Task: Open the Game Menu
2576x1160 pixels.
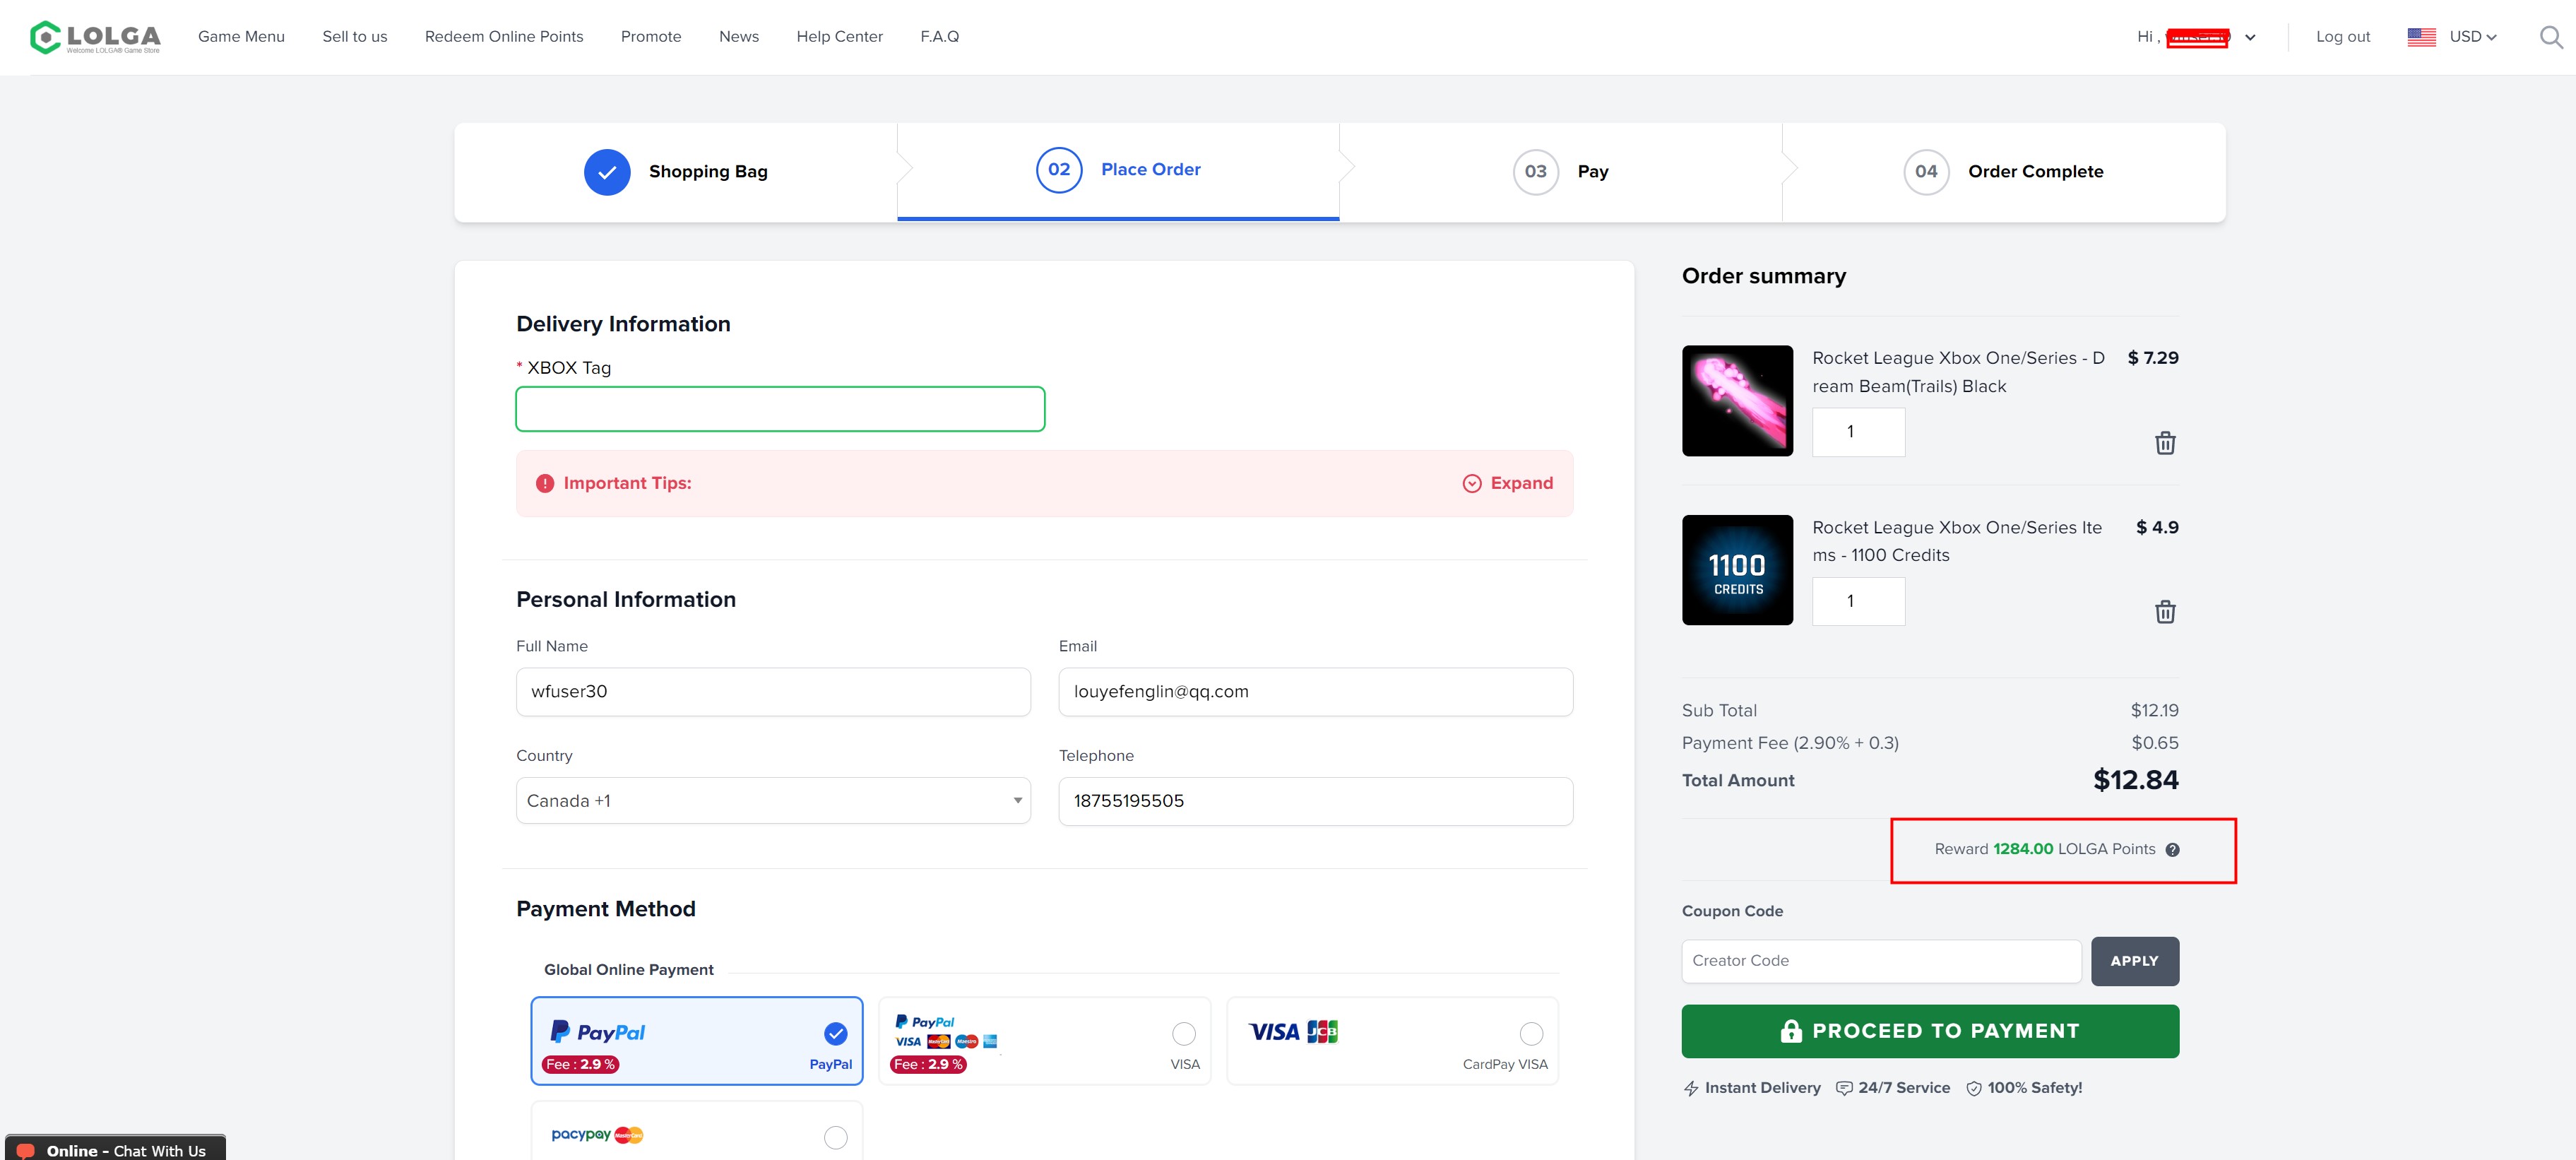Action: tap(241, 37)
